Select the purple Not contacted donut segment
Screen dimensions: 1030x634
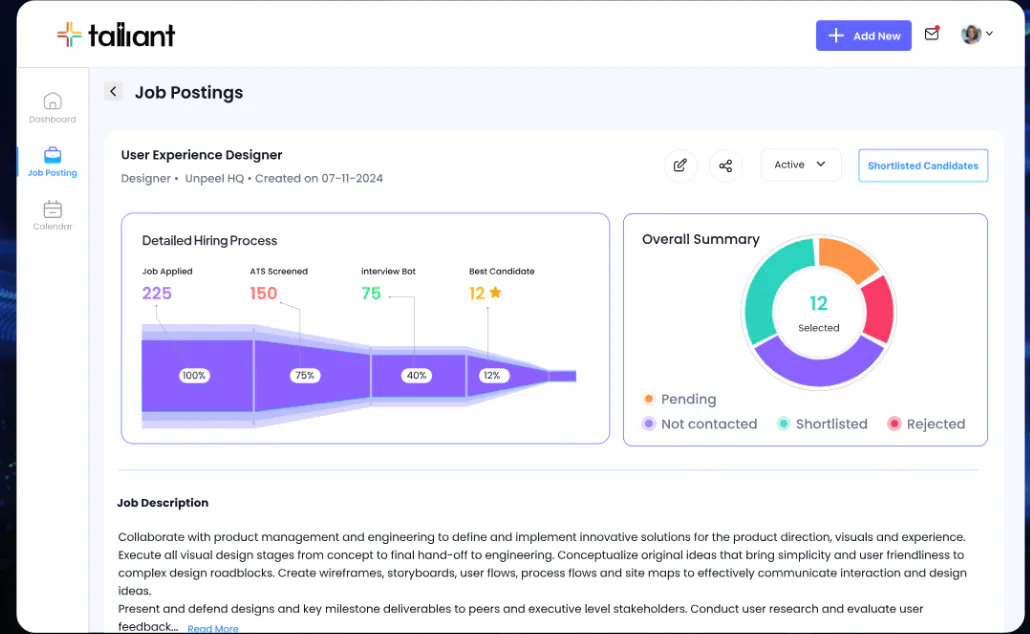pyautogui.click(x=820, y=364)
